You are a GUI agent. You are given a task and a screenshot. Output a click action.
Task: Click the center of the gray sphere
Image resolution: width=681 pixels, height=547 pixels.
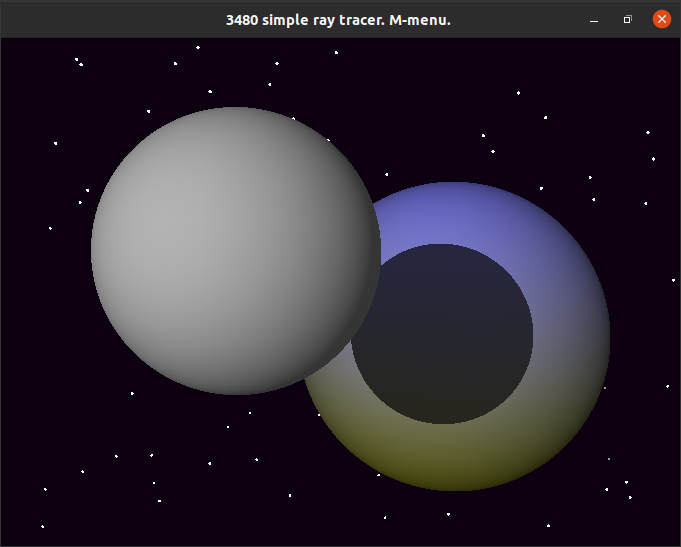[236, 251]
